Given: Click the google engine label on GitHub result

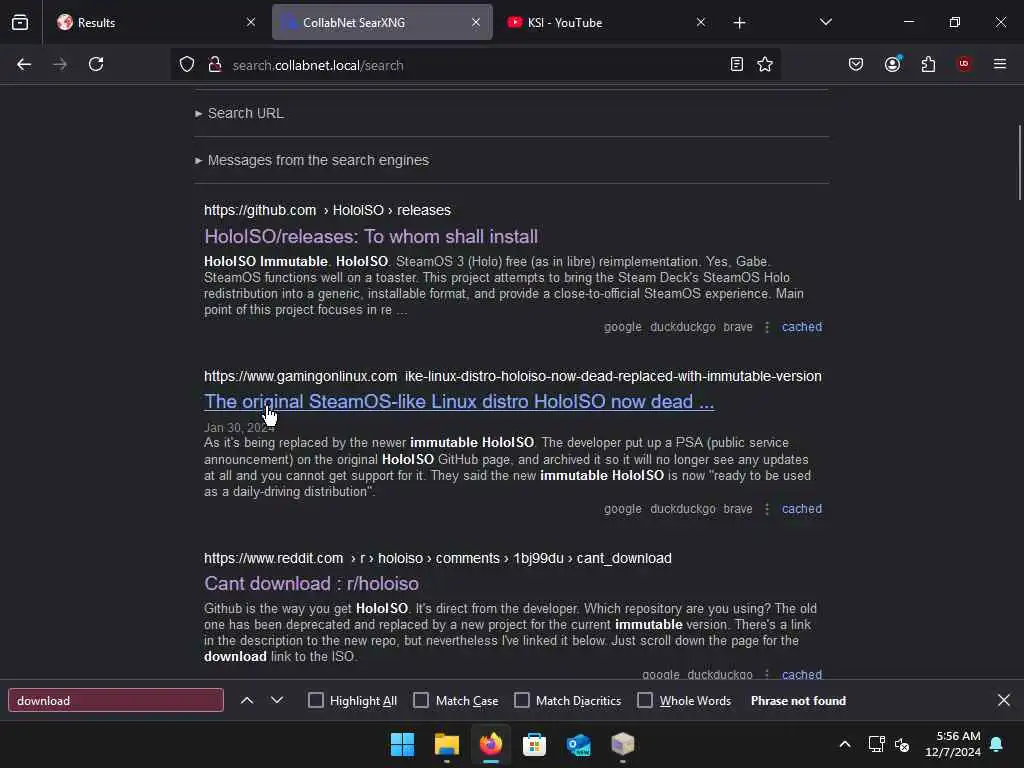Looking at the screenshot, I should (x=622, y=327).
